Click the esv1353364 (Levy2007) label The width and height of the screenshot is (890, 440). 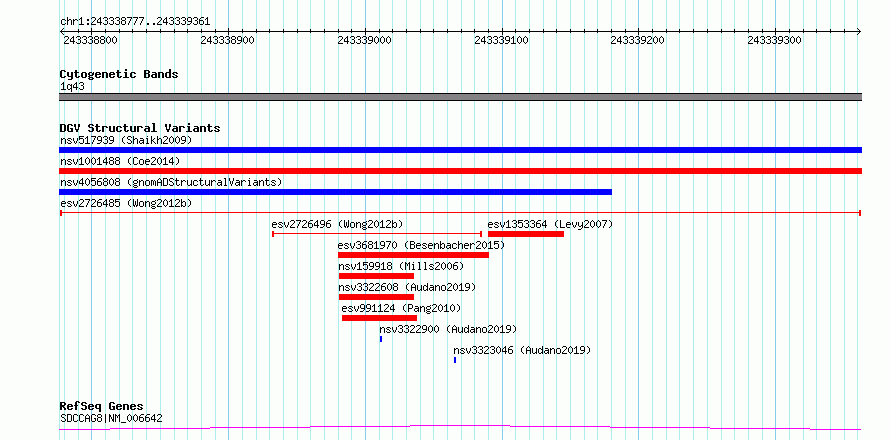tap(551, 224)
